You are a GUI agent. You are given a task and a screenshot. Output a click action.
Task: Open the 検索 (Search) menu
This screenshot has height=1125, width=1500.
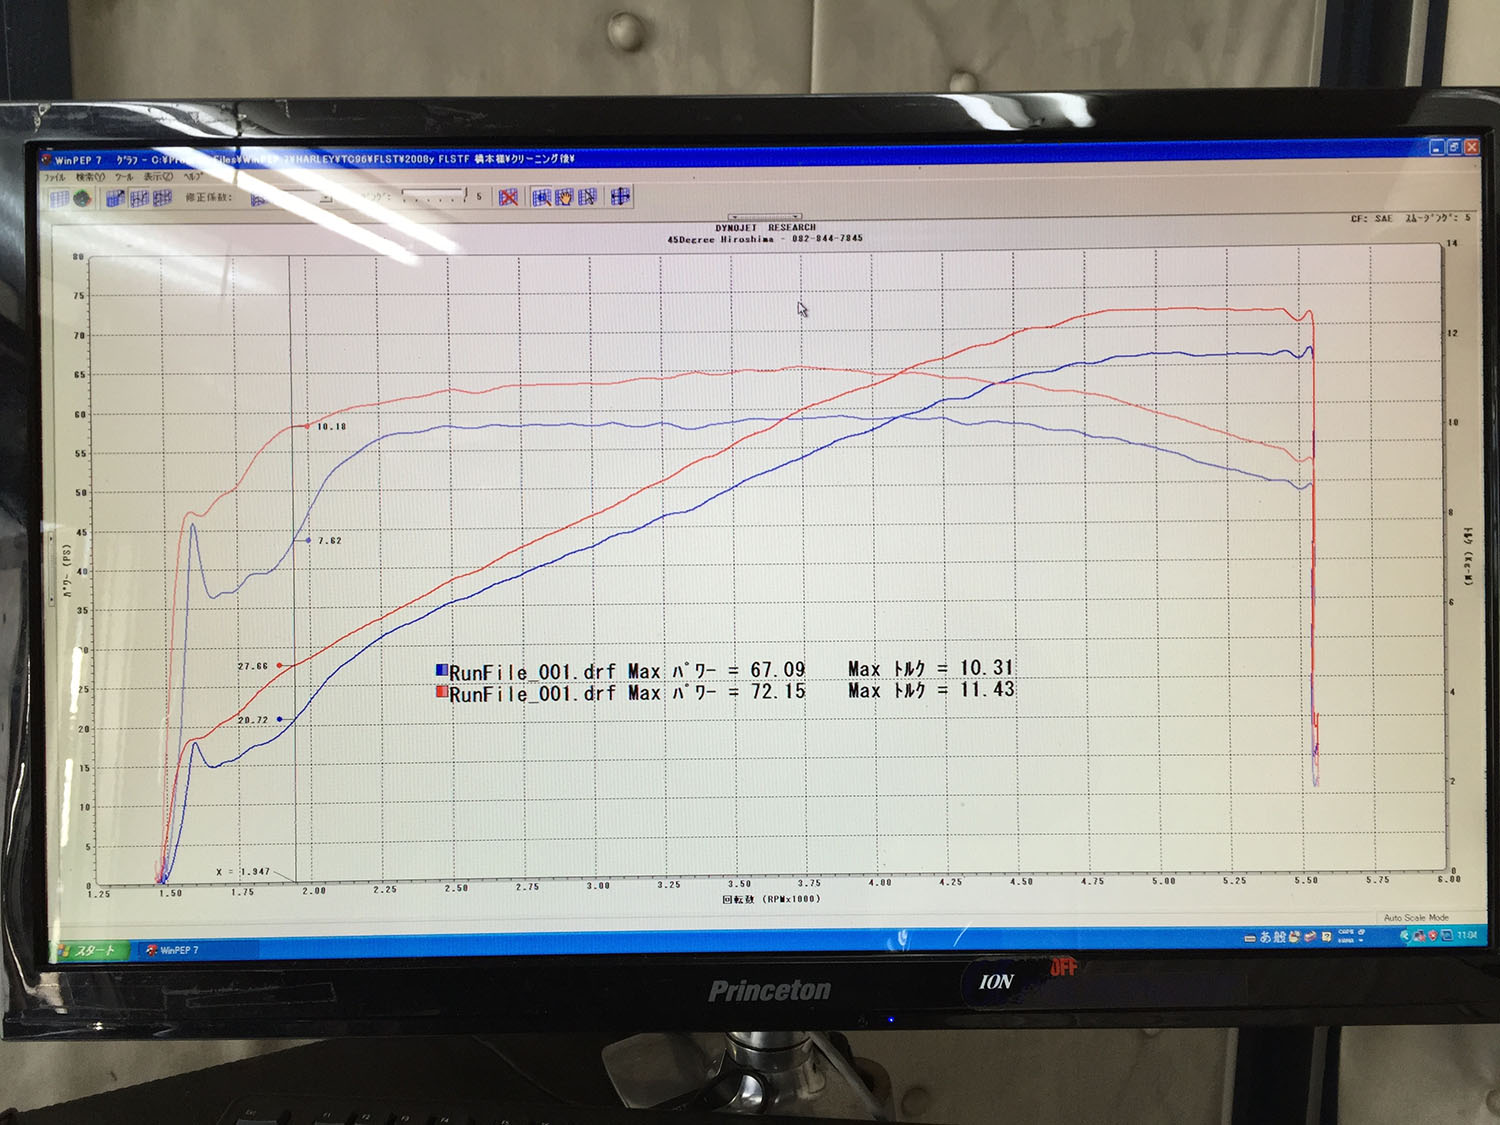click(x=90, y=177)
